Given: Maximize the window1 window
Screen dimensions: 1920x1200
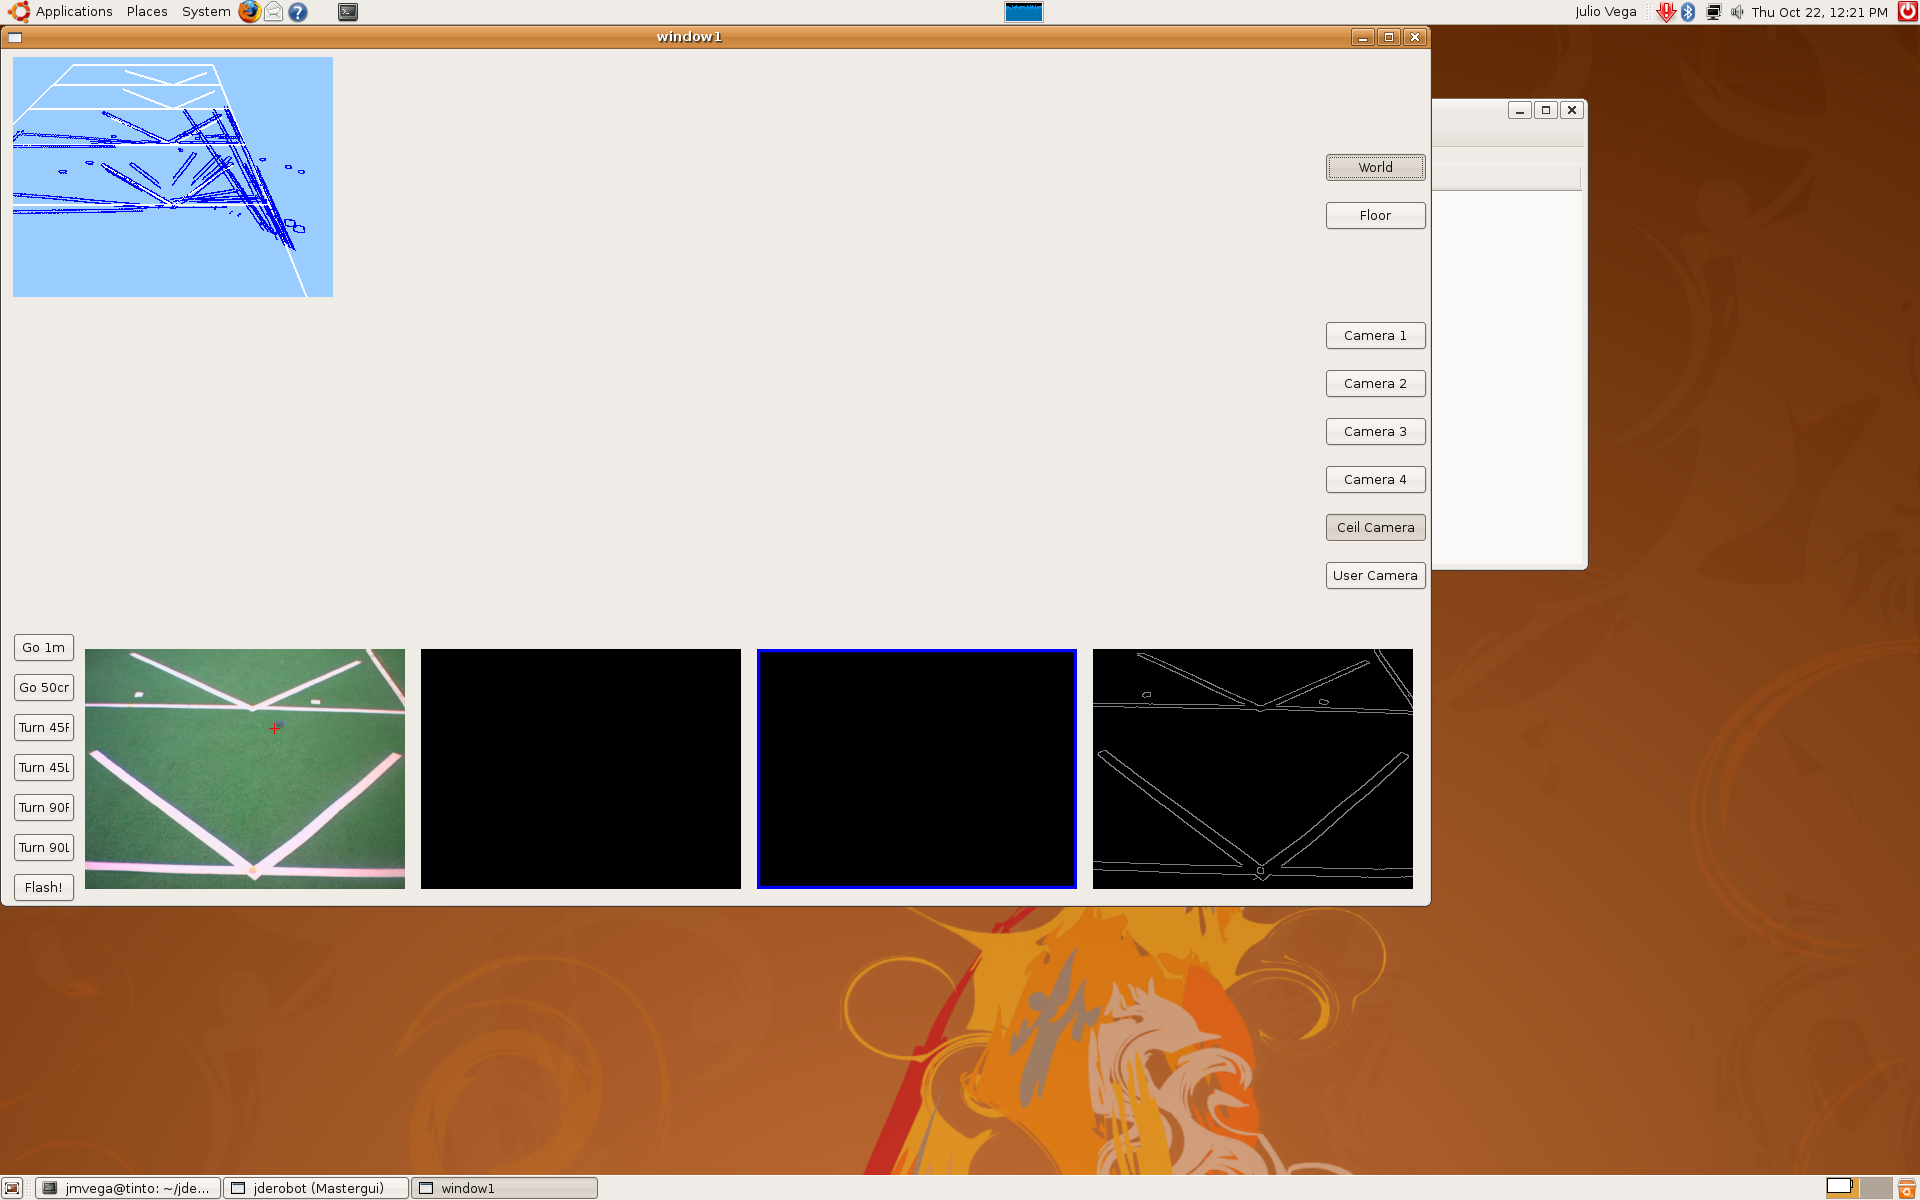Looking at the screenshot, I should (1388, 37).
